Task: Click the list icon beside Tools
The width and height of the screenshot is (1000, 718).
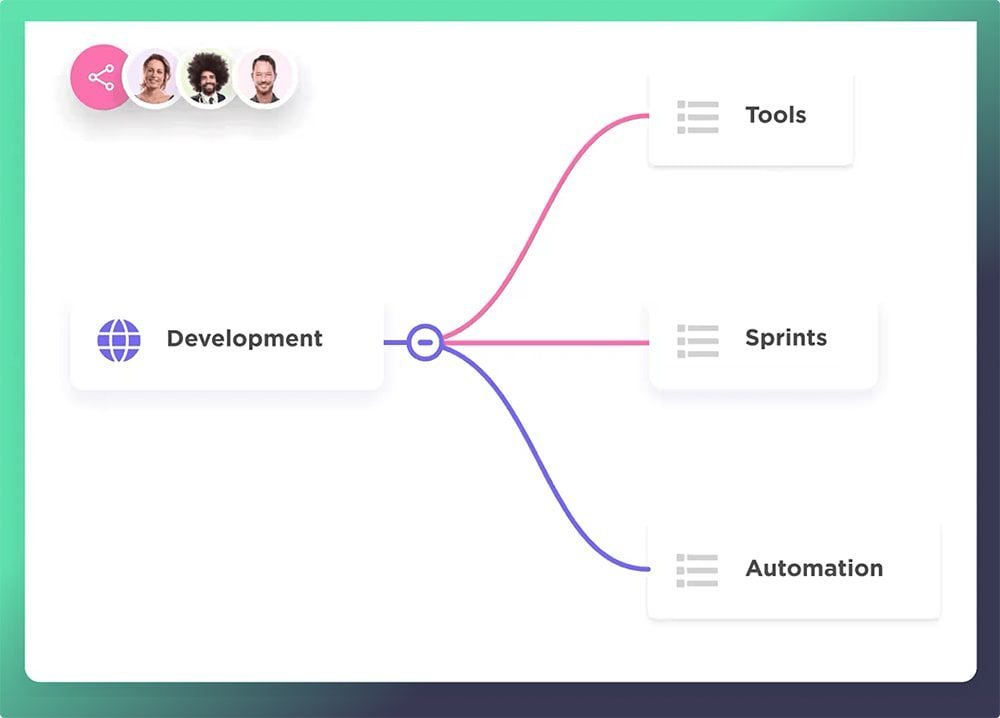Action: click(697, 116)
